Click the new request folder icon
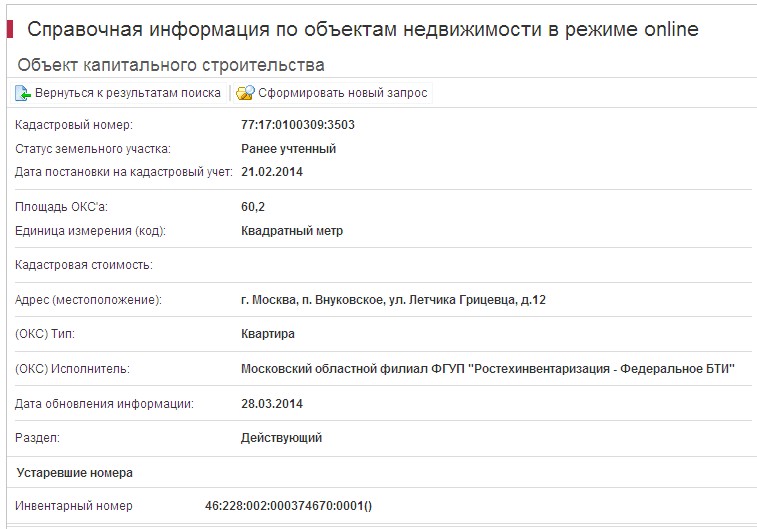Screen dimensions: 757x529 tap(245, 93)
